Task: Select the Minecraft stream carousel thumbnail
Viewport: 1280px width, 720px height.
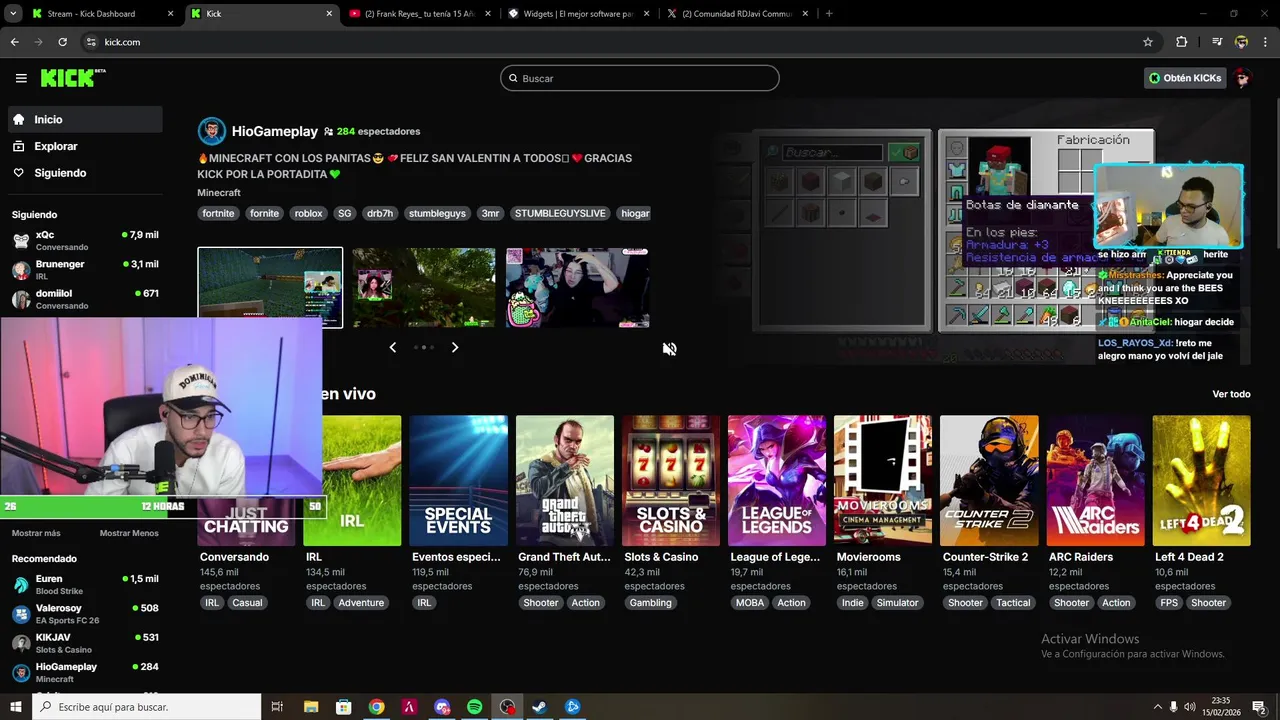Action: 270,288
